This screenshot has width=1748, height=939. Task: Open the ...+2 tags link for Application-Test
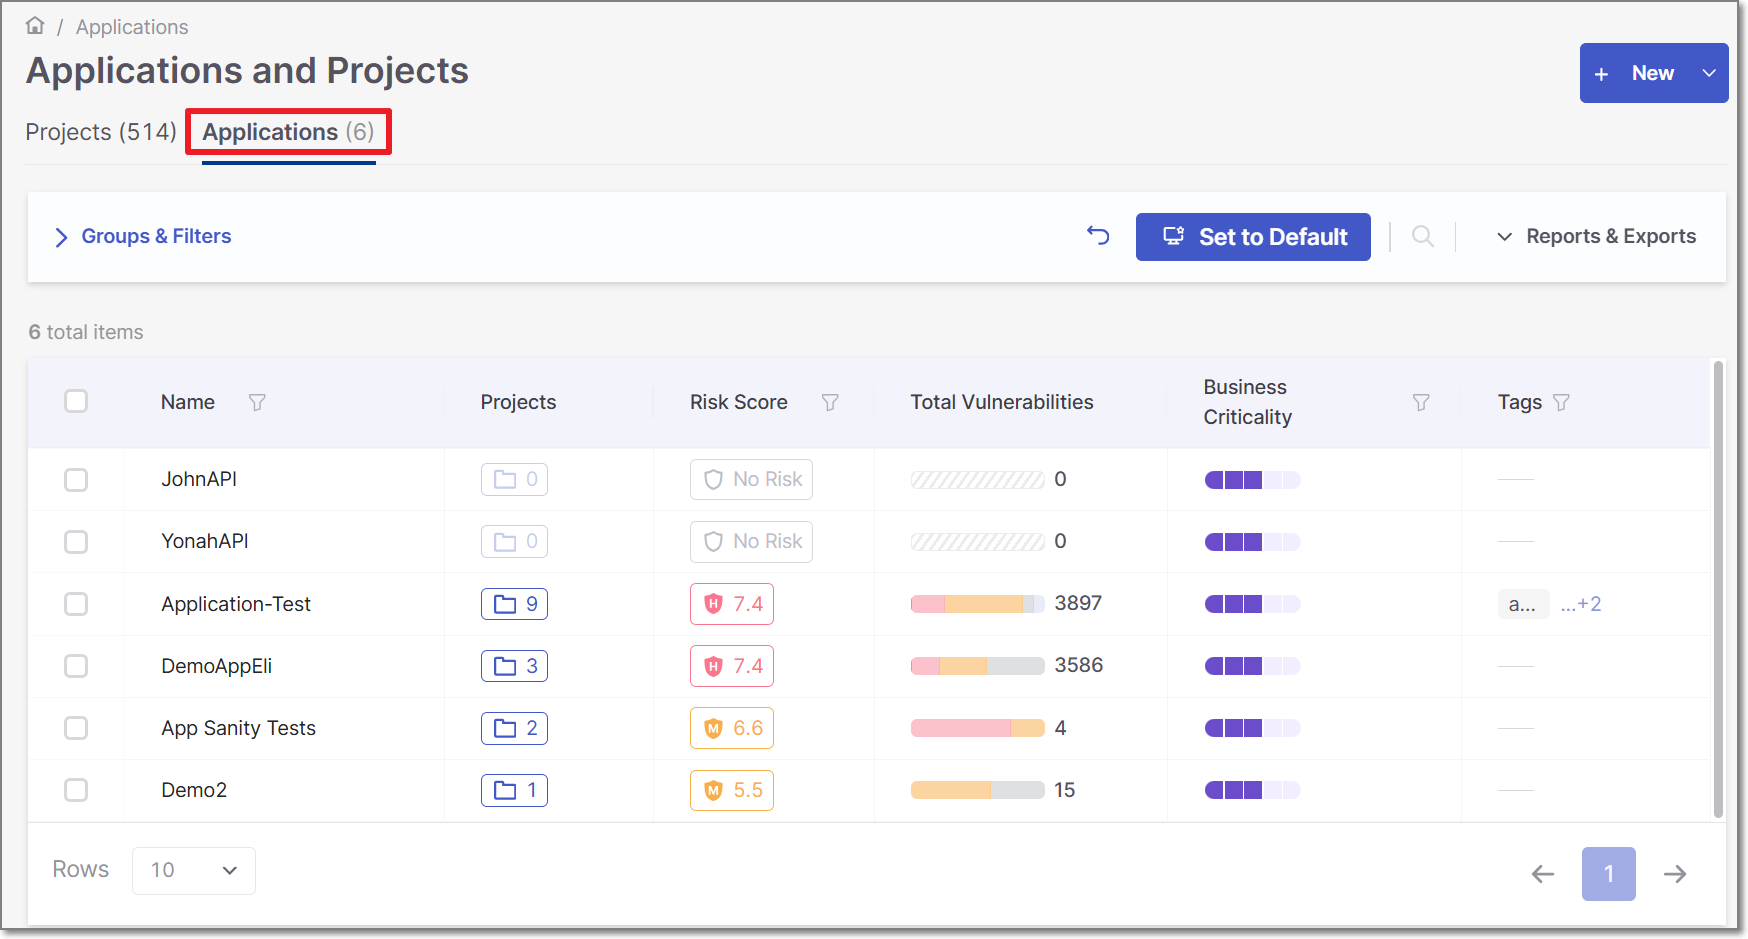[x=1581, y=604]
